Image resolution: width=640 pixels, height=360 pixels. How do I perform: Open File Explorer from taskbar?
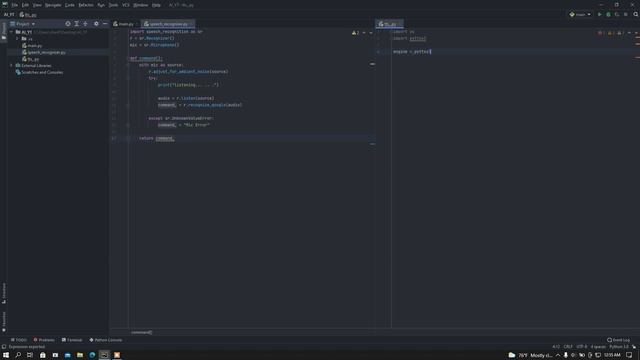pos(80,355)
